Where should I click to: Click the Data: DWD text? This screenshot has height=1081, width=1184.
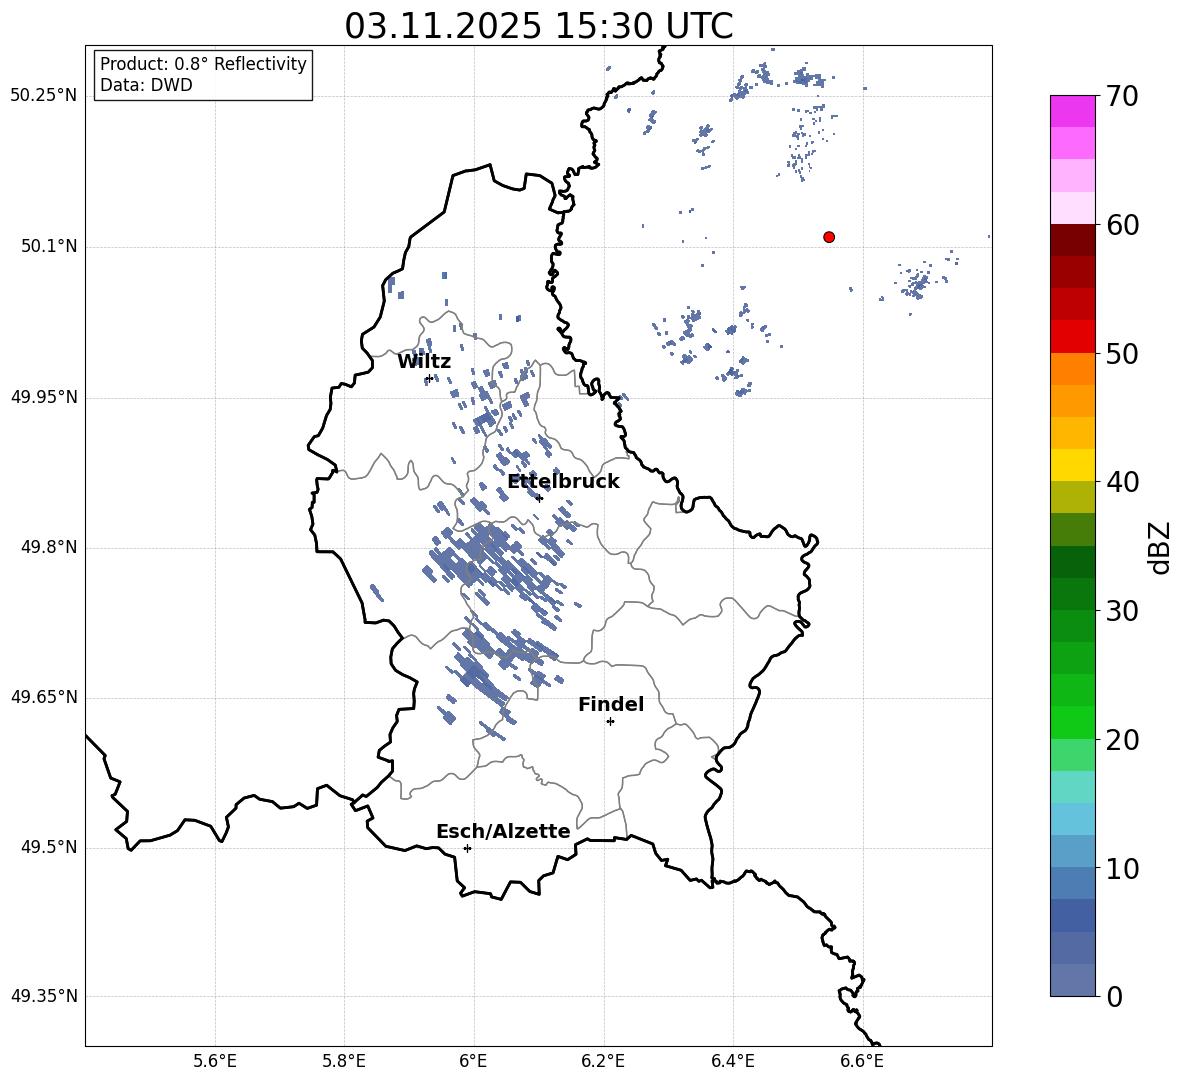coord(146,85)
